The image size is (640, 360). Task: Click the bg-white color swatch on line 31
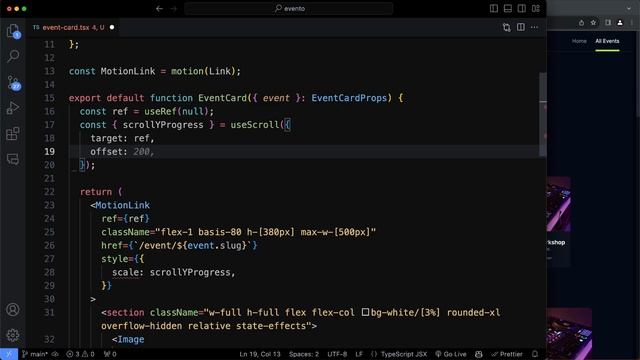click(x=365, y=312)
